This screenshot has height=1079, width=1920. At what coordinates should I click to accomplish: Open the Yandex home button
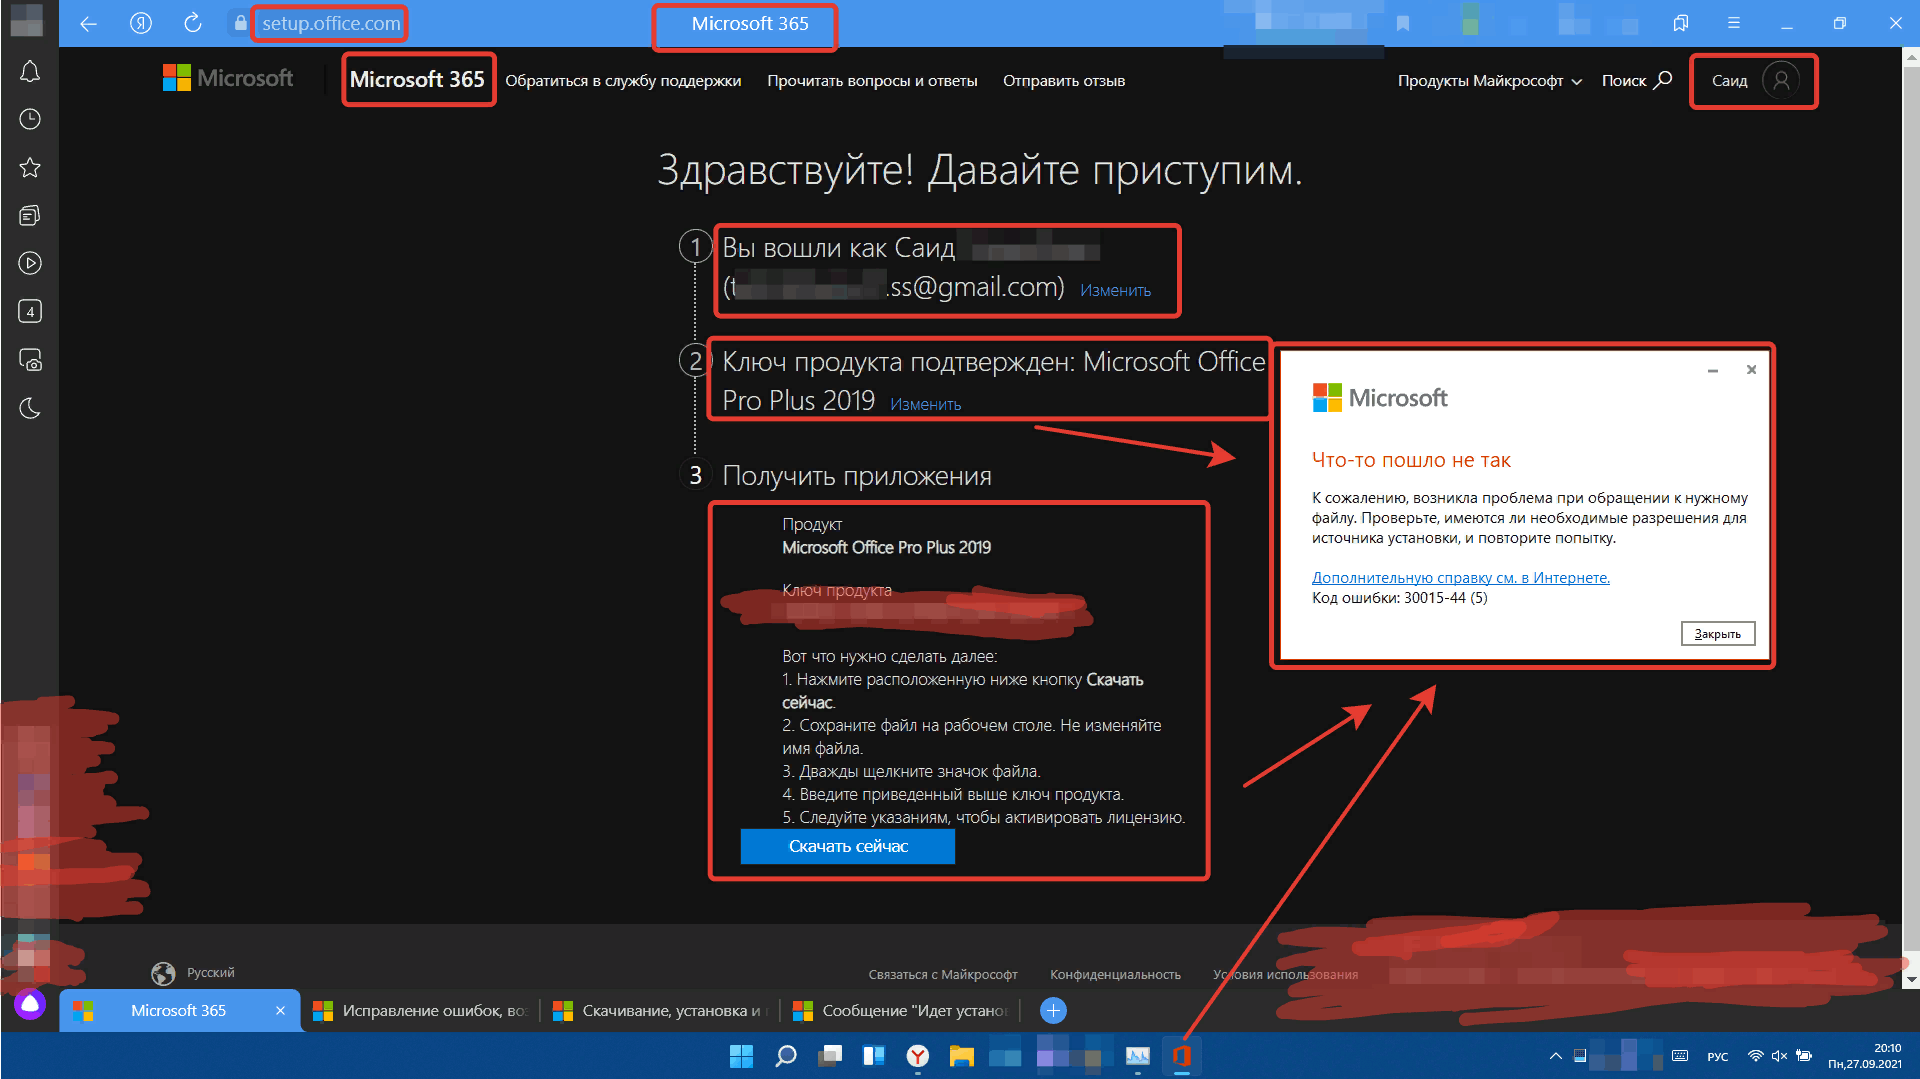(x=141, y=23)
